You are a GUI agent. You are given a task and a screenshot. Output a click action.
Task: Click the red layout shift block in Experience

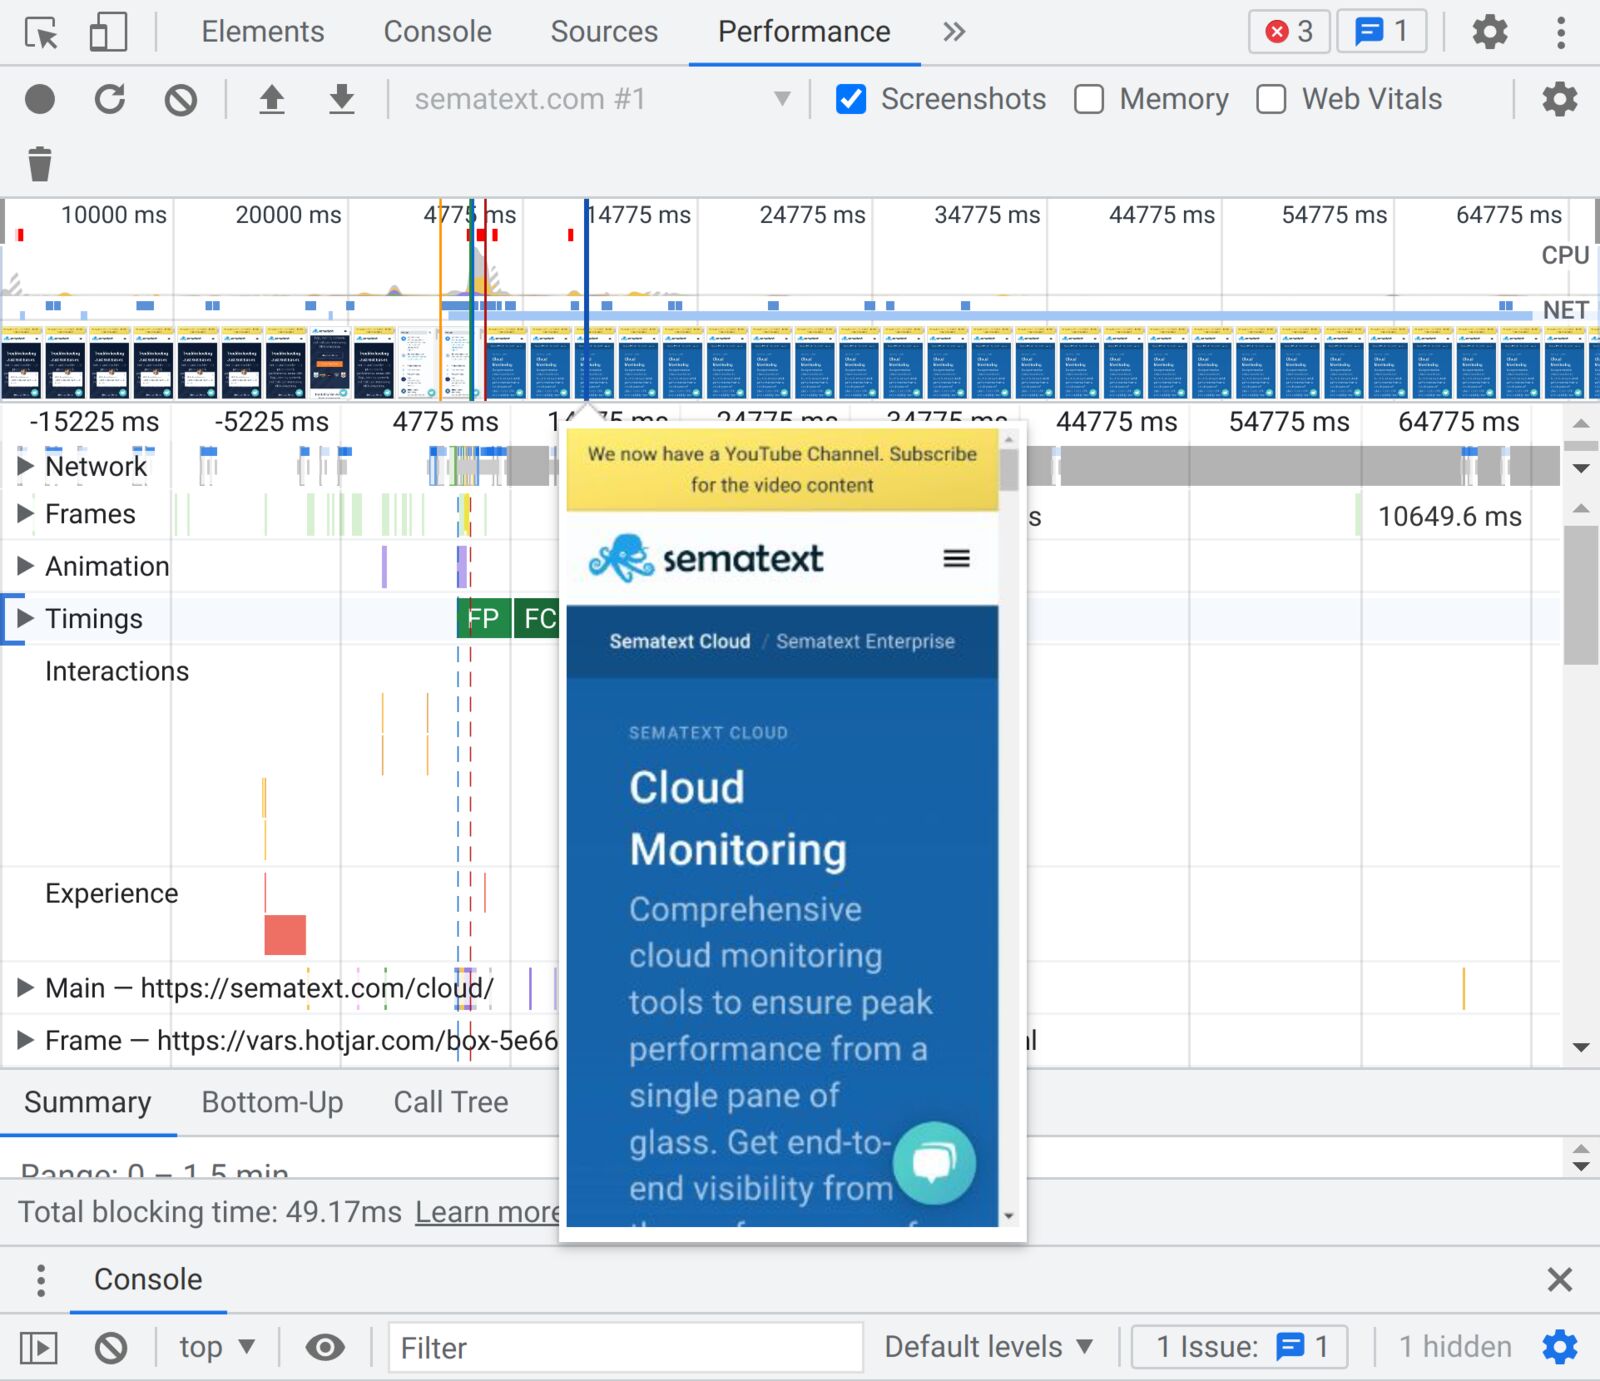285,934
